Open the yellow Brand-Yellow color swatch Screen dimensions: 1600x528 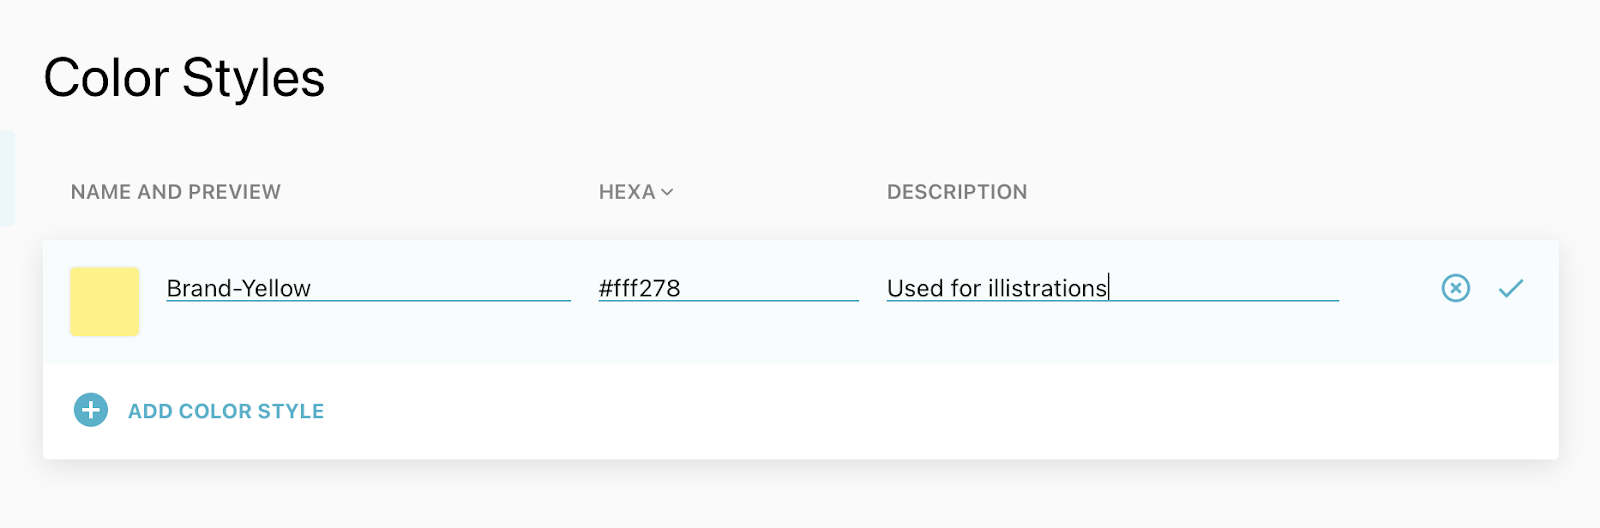coord(104,301)
